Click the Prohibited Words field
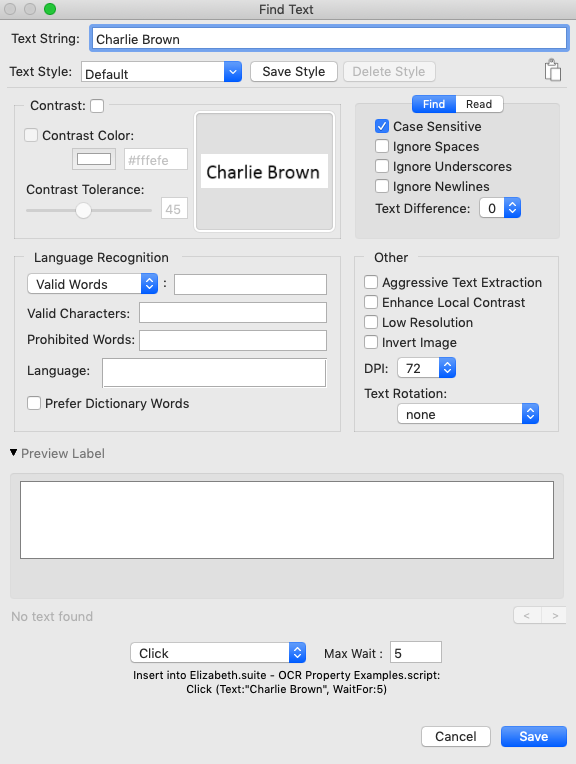The image size is (576, 764). coord(232,341)
